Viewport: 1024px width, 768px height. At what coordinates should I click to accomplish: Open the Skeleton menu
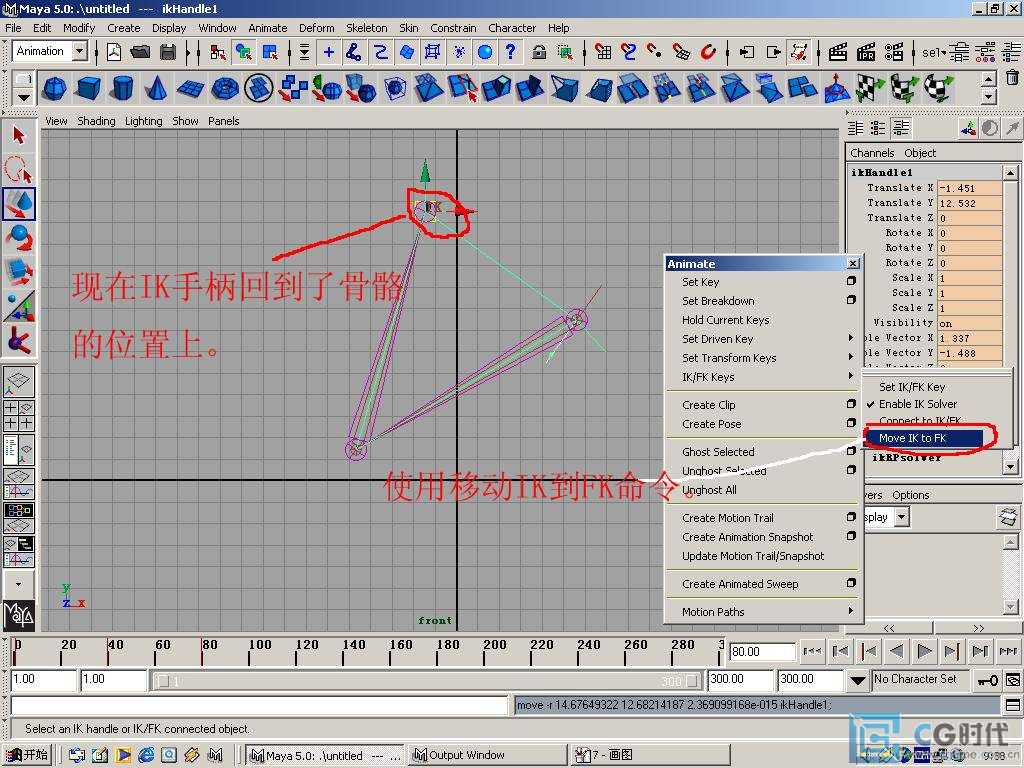[366, 28]
